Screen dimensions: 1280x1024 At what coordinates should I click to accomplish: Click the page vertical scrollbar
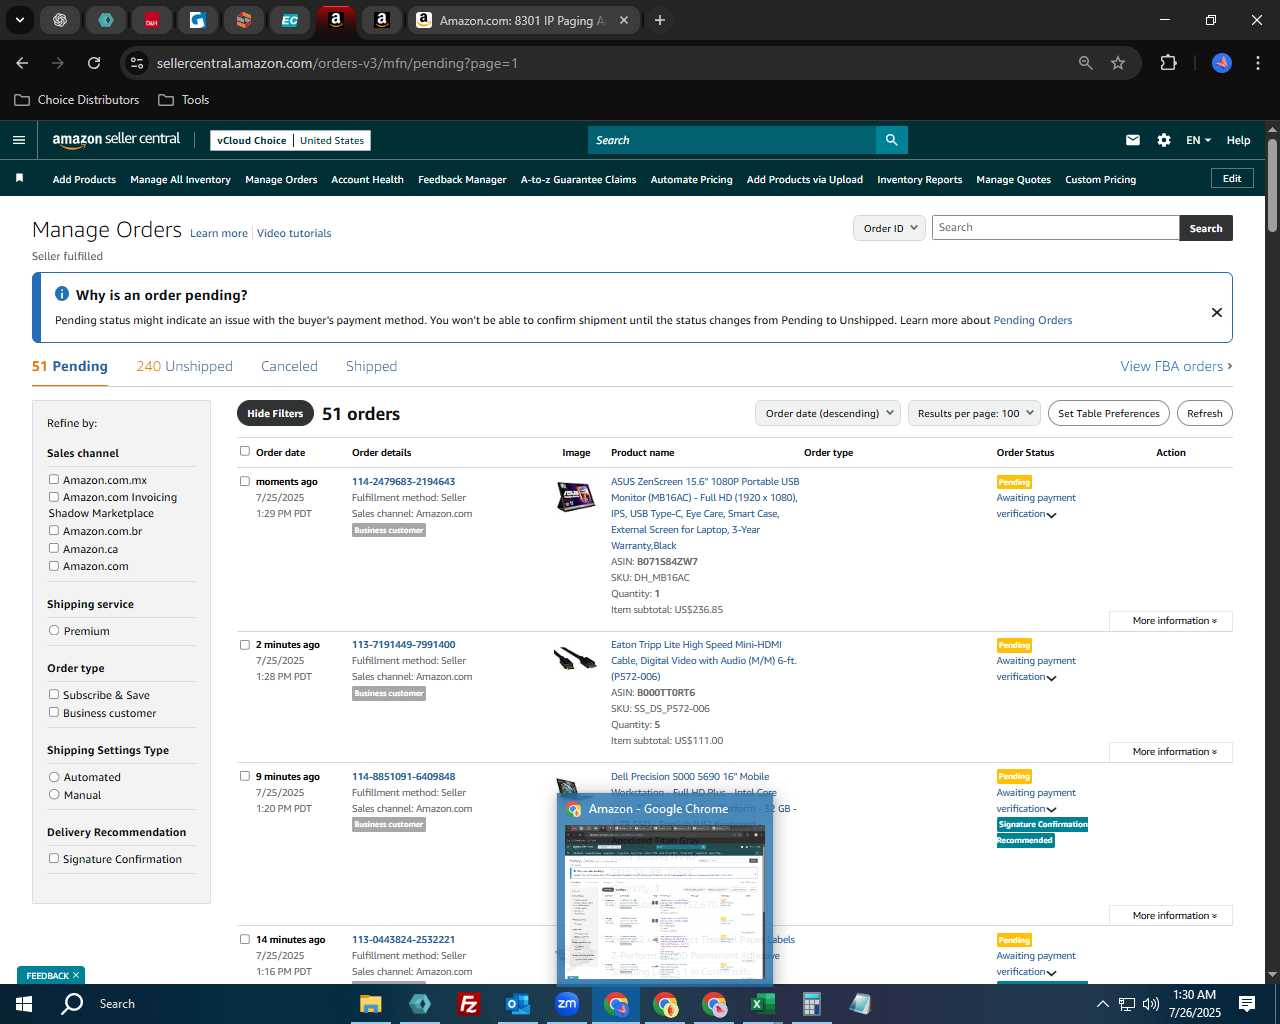[x=1272, y=185]
